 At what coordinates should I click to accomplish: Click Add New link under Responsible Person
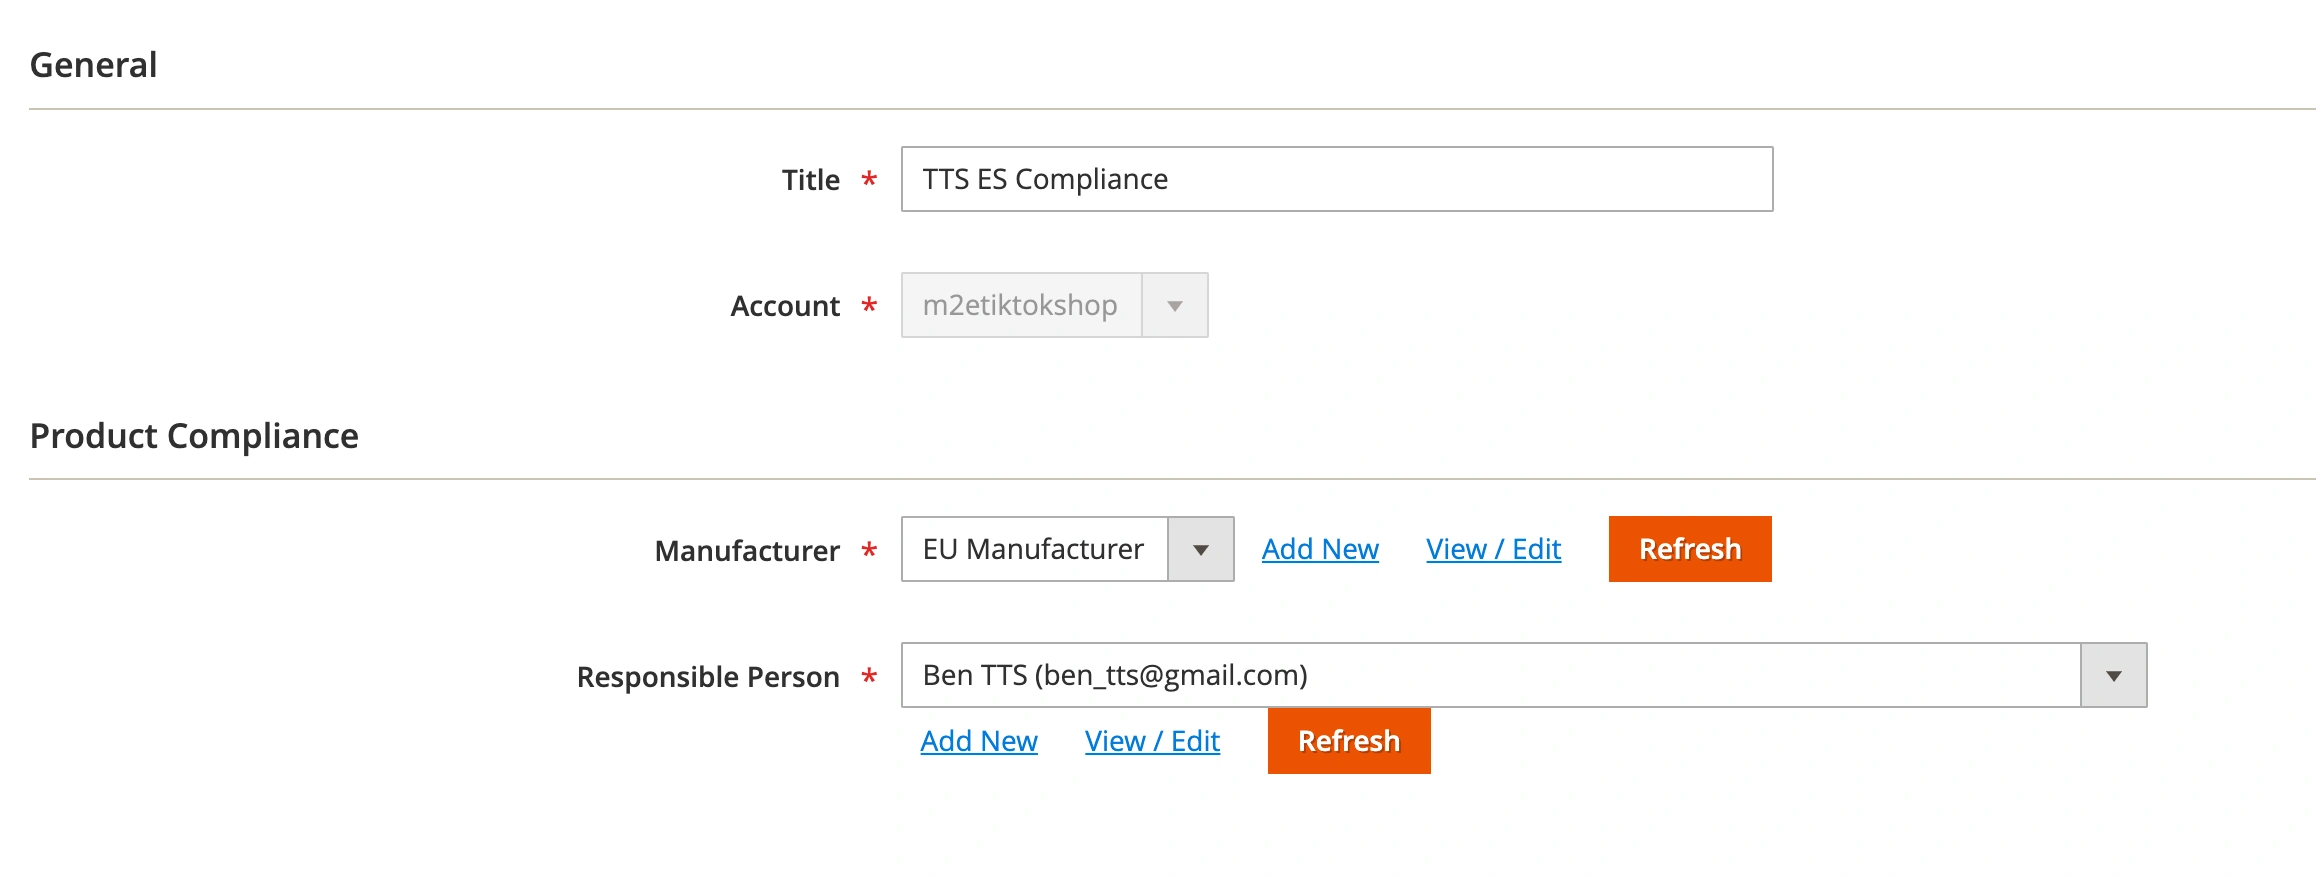[x=979, y=741]
